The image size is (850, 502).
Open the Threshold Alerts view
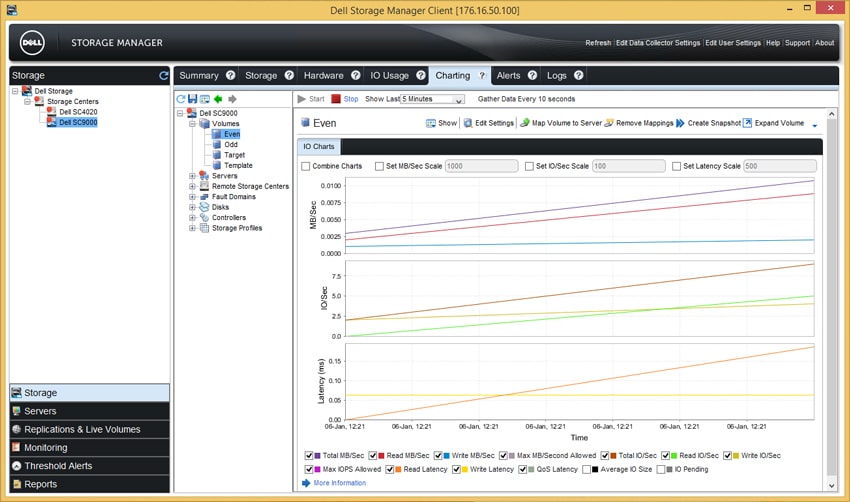(x=89, y=466)
